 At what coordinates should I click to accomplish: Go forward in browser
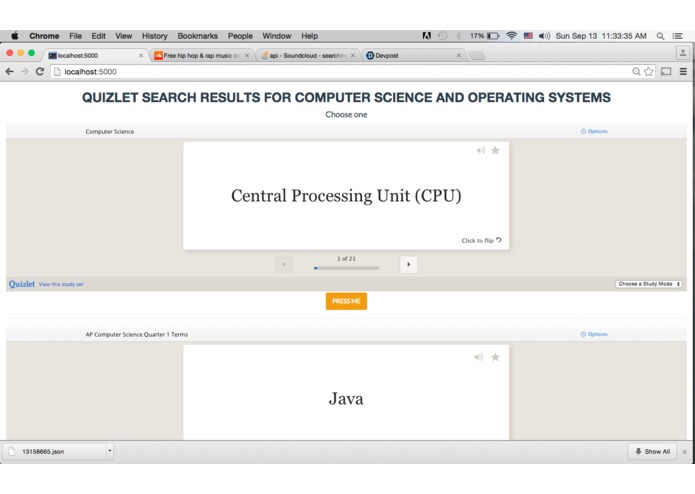tap(24, 71)
